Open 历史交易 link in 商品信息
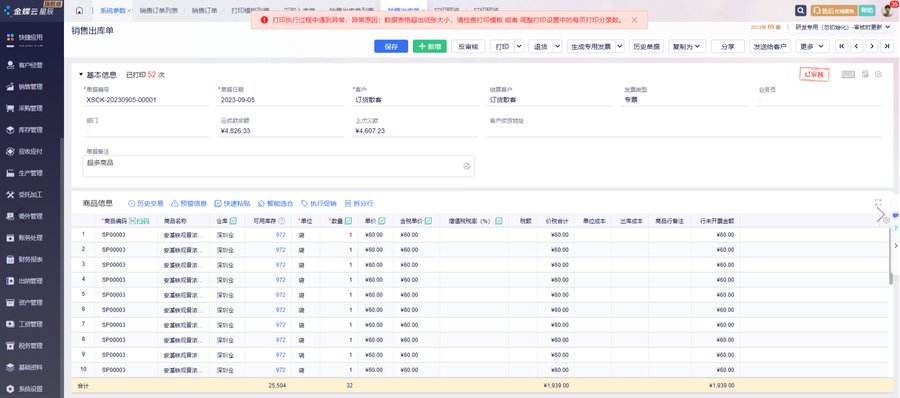Image resolution: width=900 pixels, height=398 pixels. pos(145,203)
